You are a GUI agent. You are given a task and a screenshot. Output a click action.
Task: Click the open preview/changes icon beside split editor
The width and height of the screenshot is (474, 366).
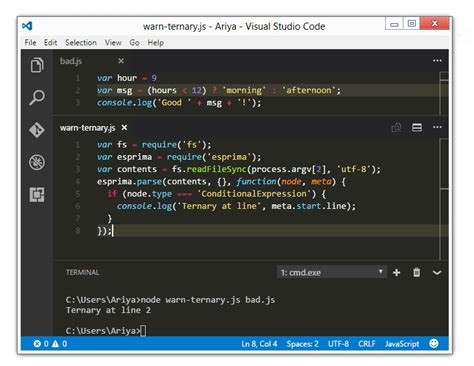click(396, 127)
